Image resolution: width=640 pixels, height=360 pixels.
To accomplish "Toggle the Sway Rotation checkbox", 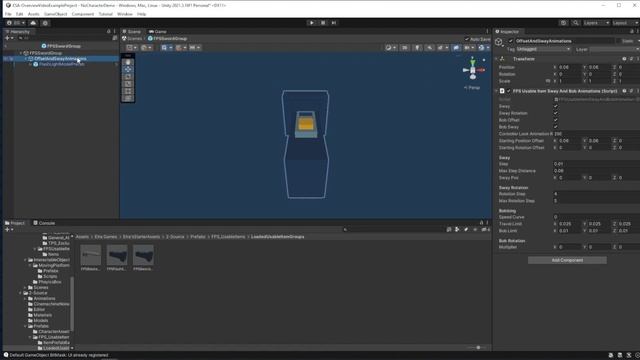I will (556, 113).
